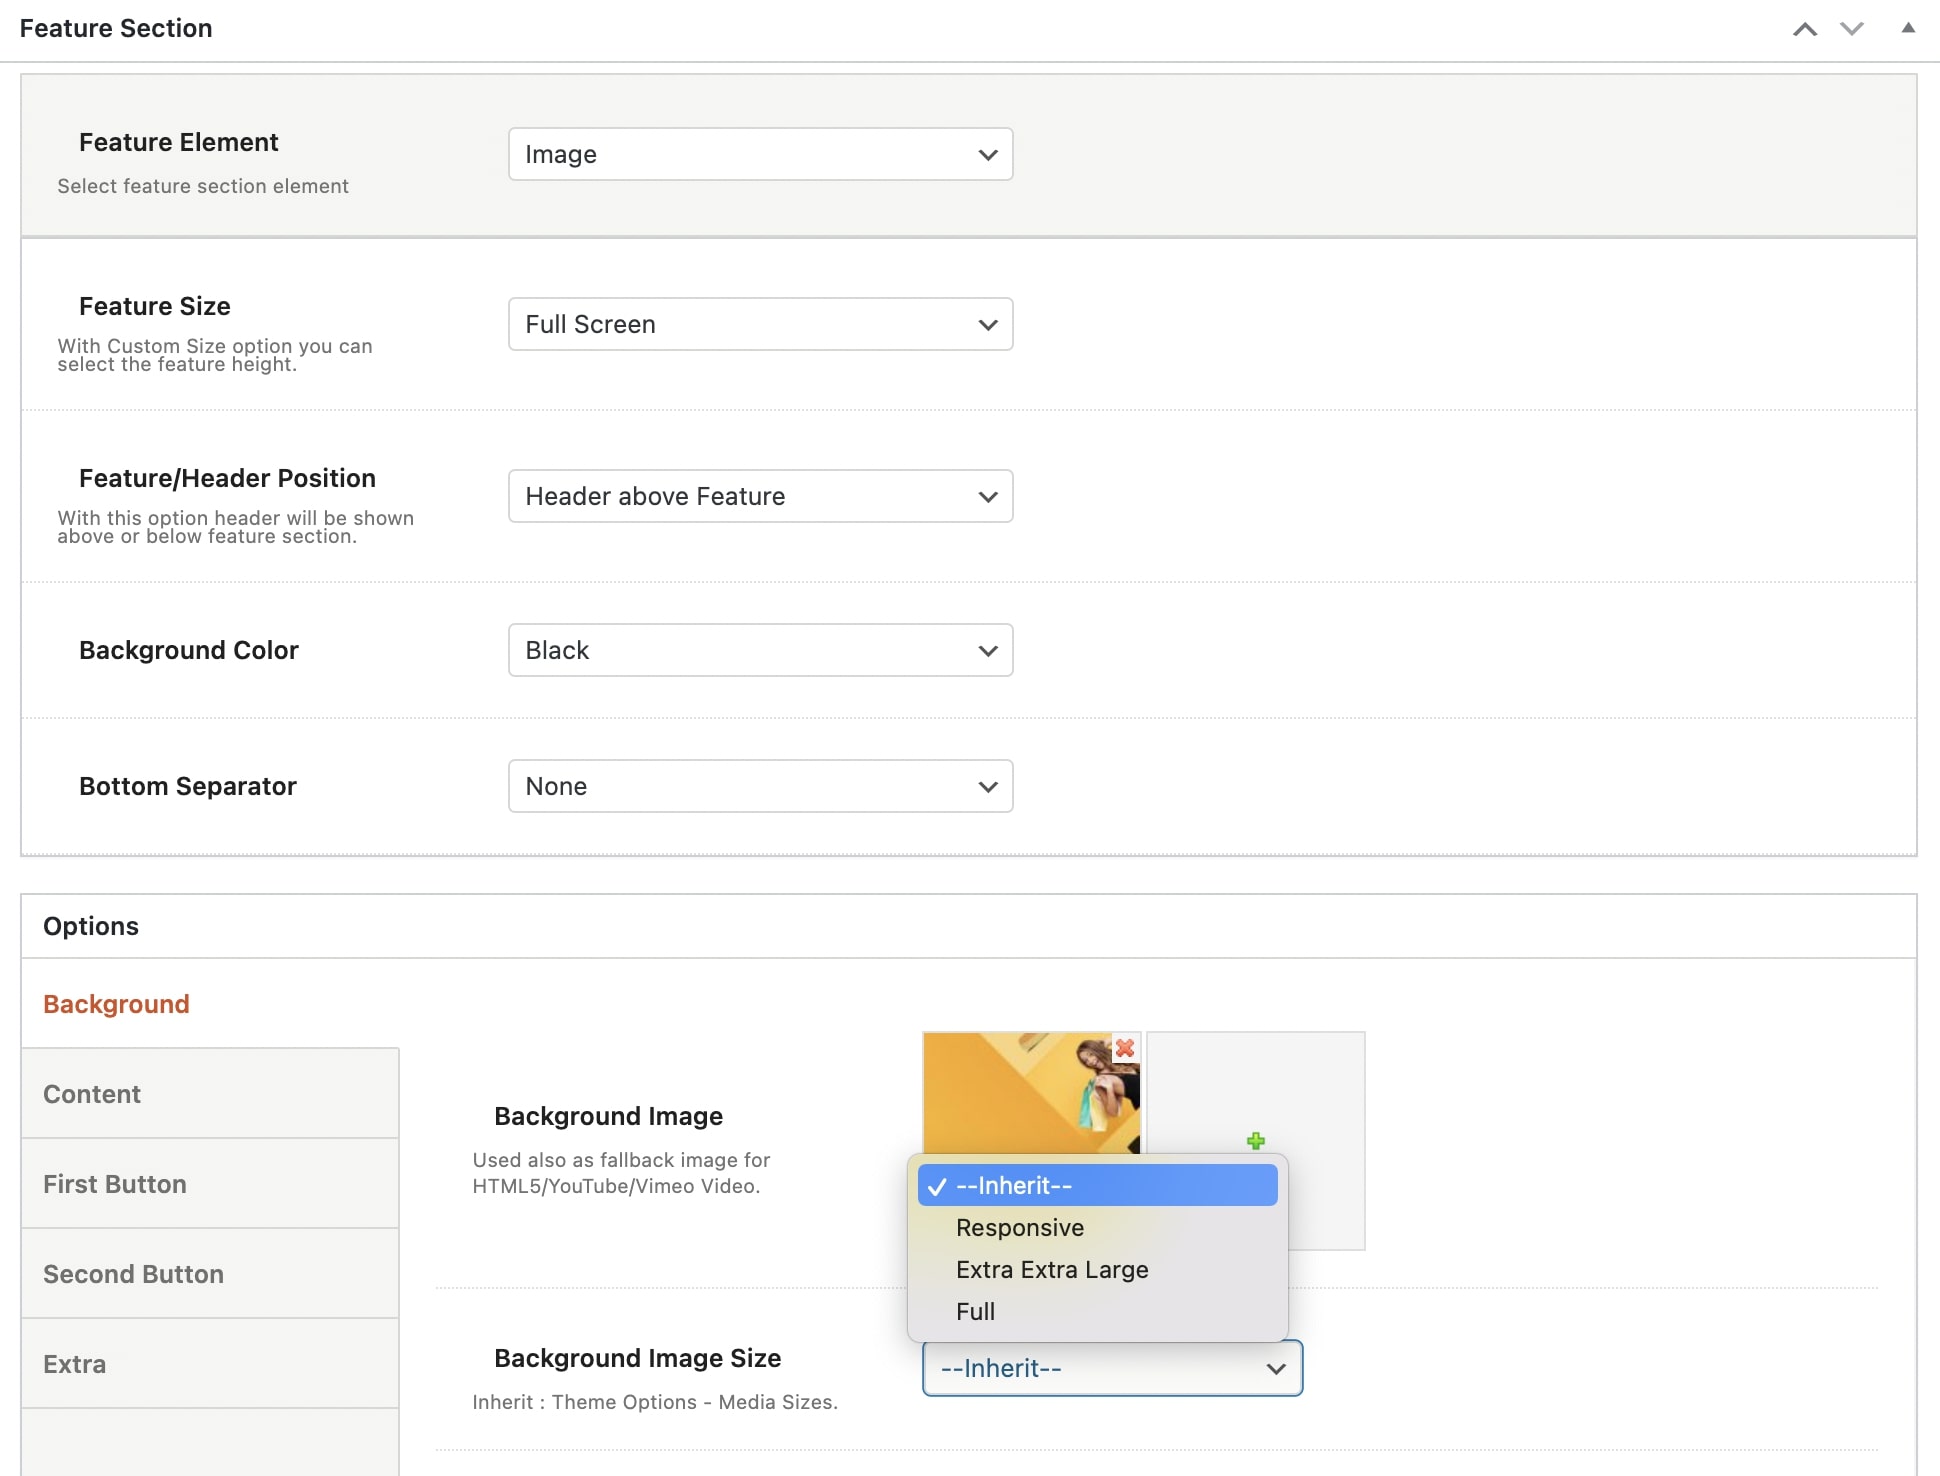The image size is (1940, 1476).
Task: Select the Full image size option
Action: (975, 1311)
